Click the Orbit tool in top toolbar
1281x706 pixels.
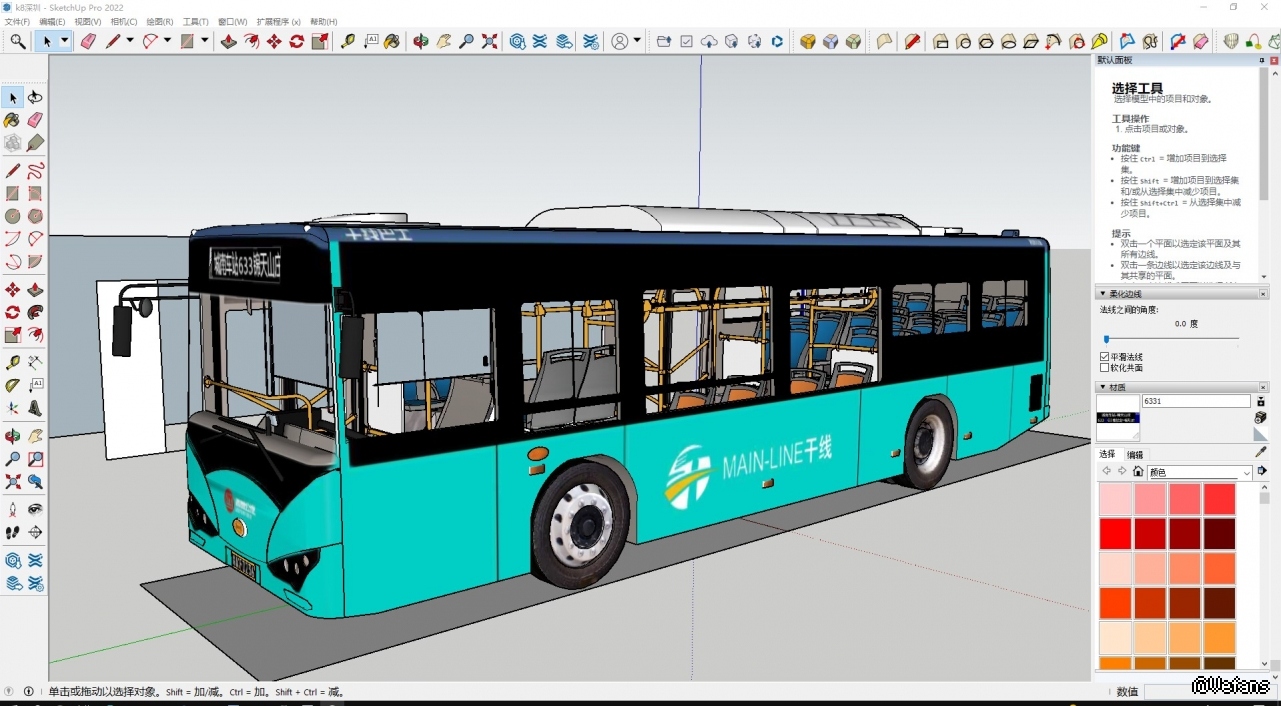420,41
